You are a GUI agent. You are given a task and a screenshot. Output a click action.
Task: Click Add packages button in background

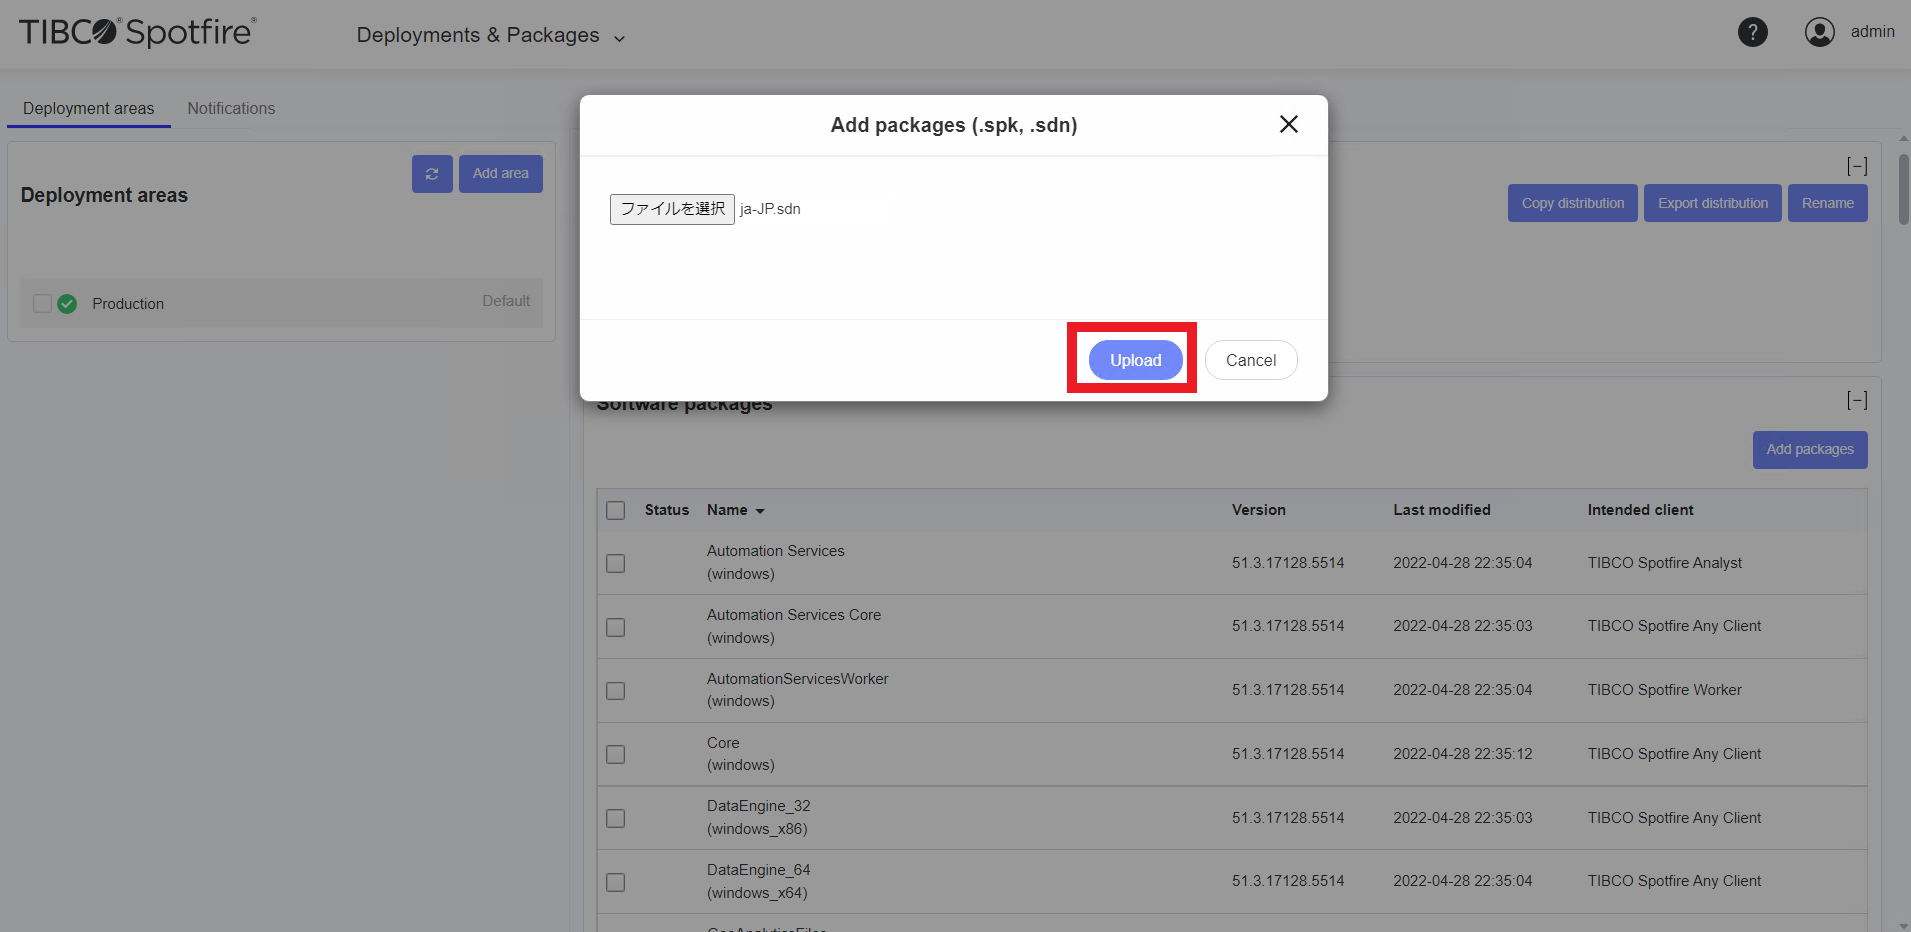pyautogui.click(x=1810, y=450)
